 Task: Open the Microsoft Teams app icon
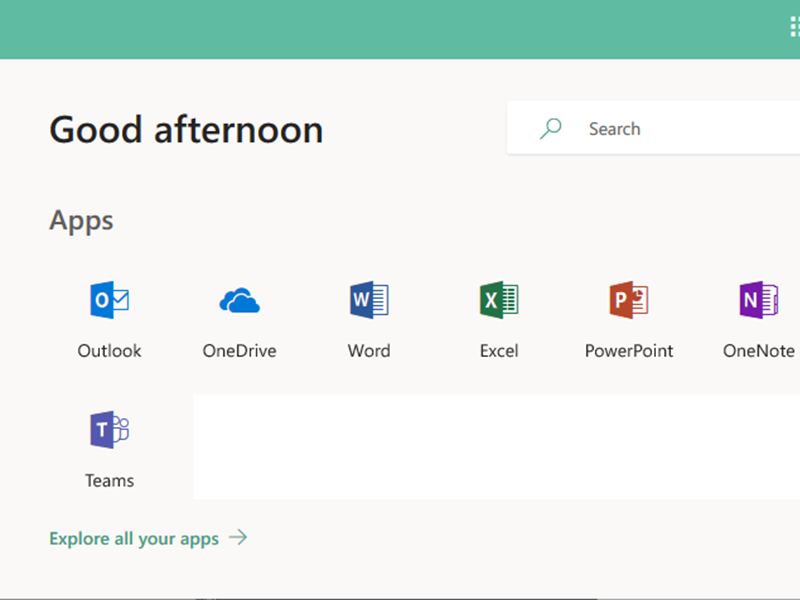tap(109, 430)
